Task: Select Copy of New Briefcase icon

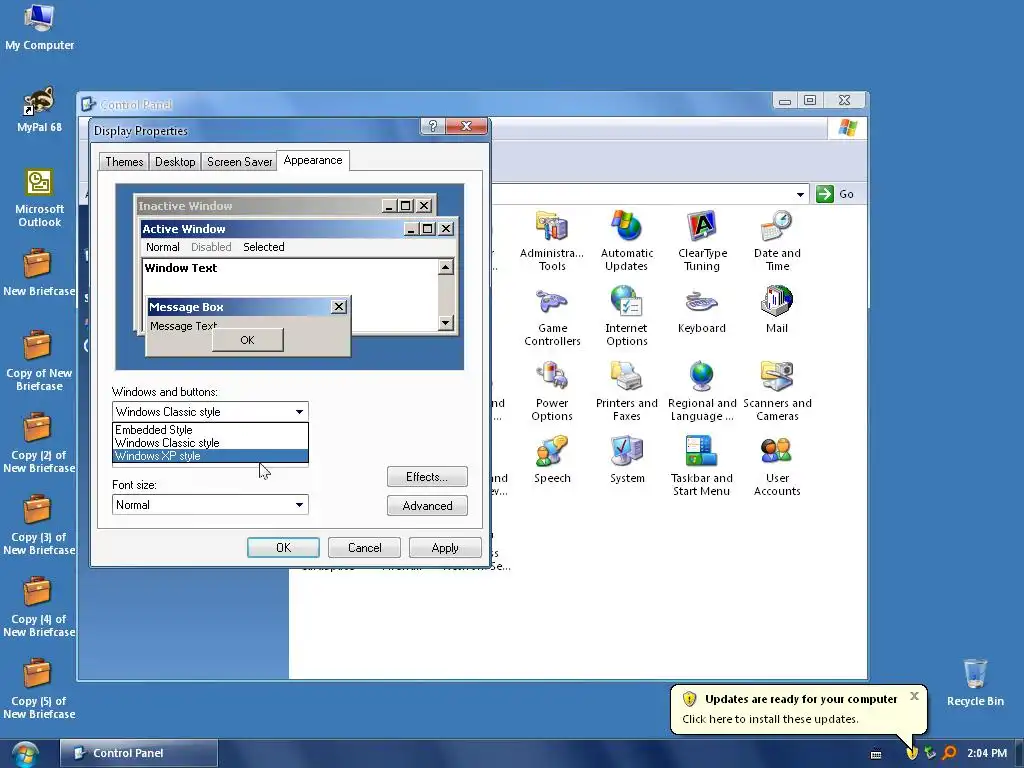Action: pyautogui.click(x=39, y=361)
